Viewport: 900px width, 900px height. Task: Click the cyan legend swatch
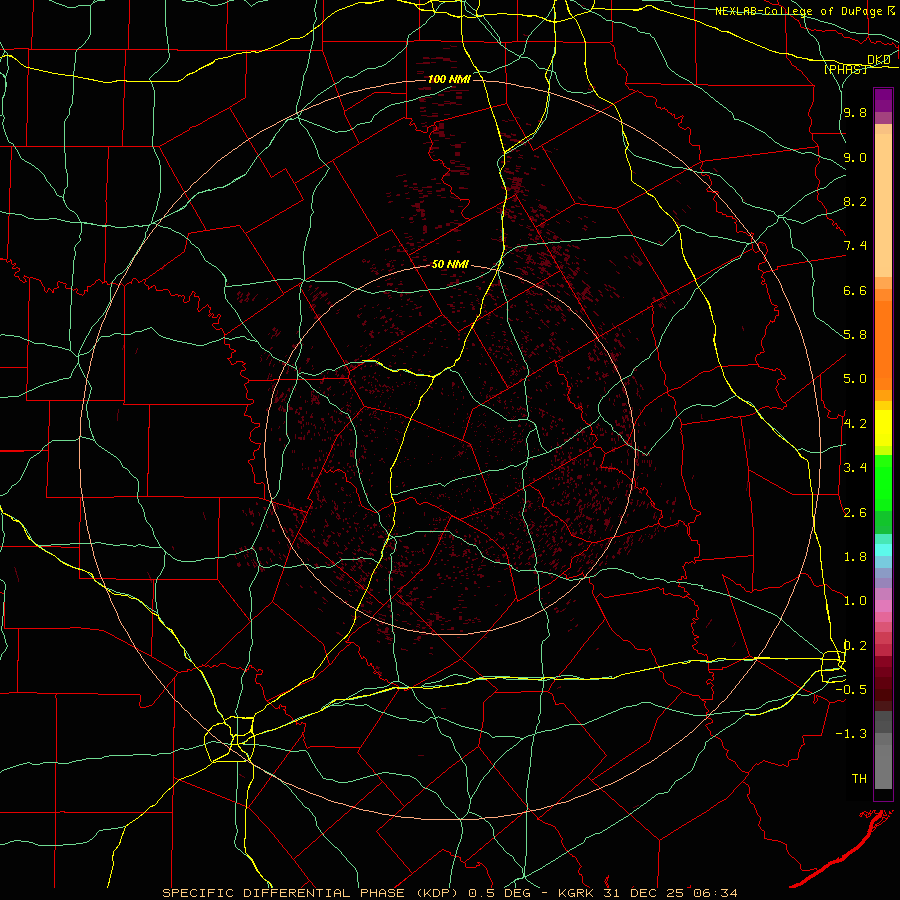click(x=883, y=550)
